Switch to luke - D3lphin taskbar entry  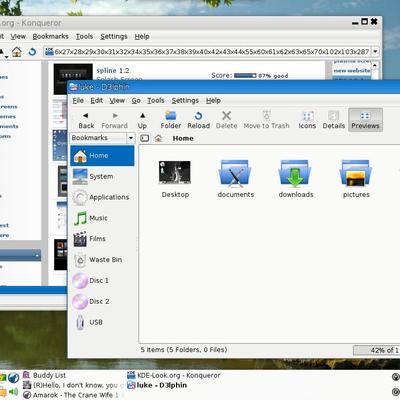(157, 385)
